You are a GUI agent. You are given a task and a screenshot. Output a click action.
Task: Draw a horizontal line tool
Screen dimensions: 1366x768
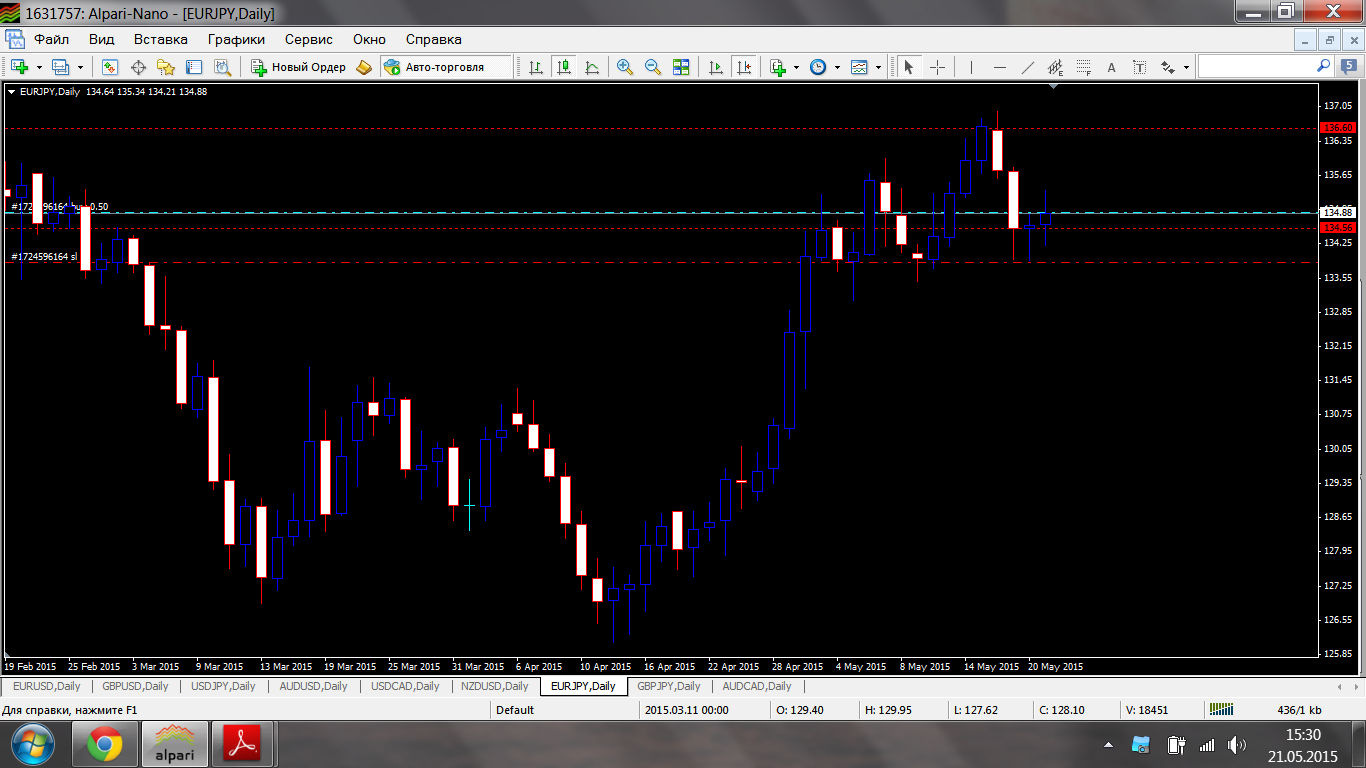pyautogui.click(x=999, y=67)
